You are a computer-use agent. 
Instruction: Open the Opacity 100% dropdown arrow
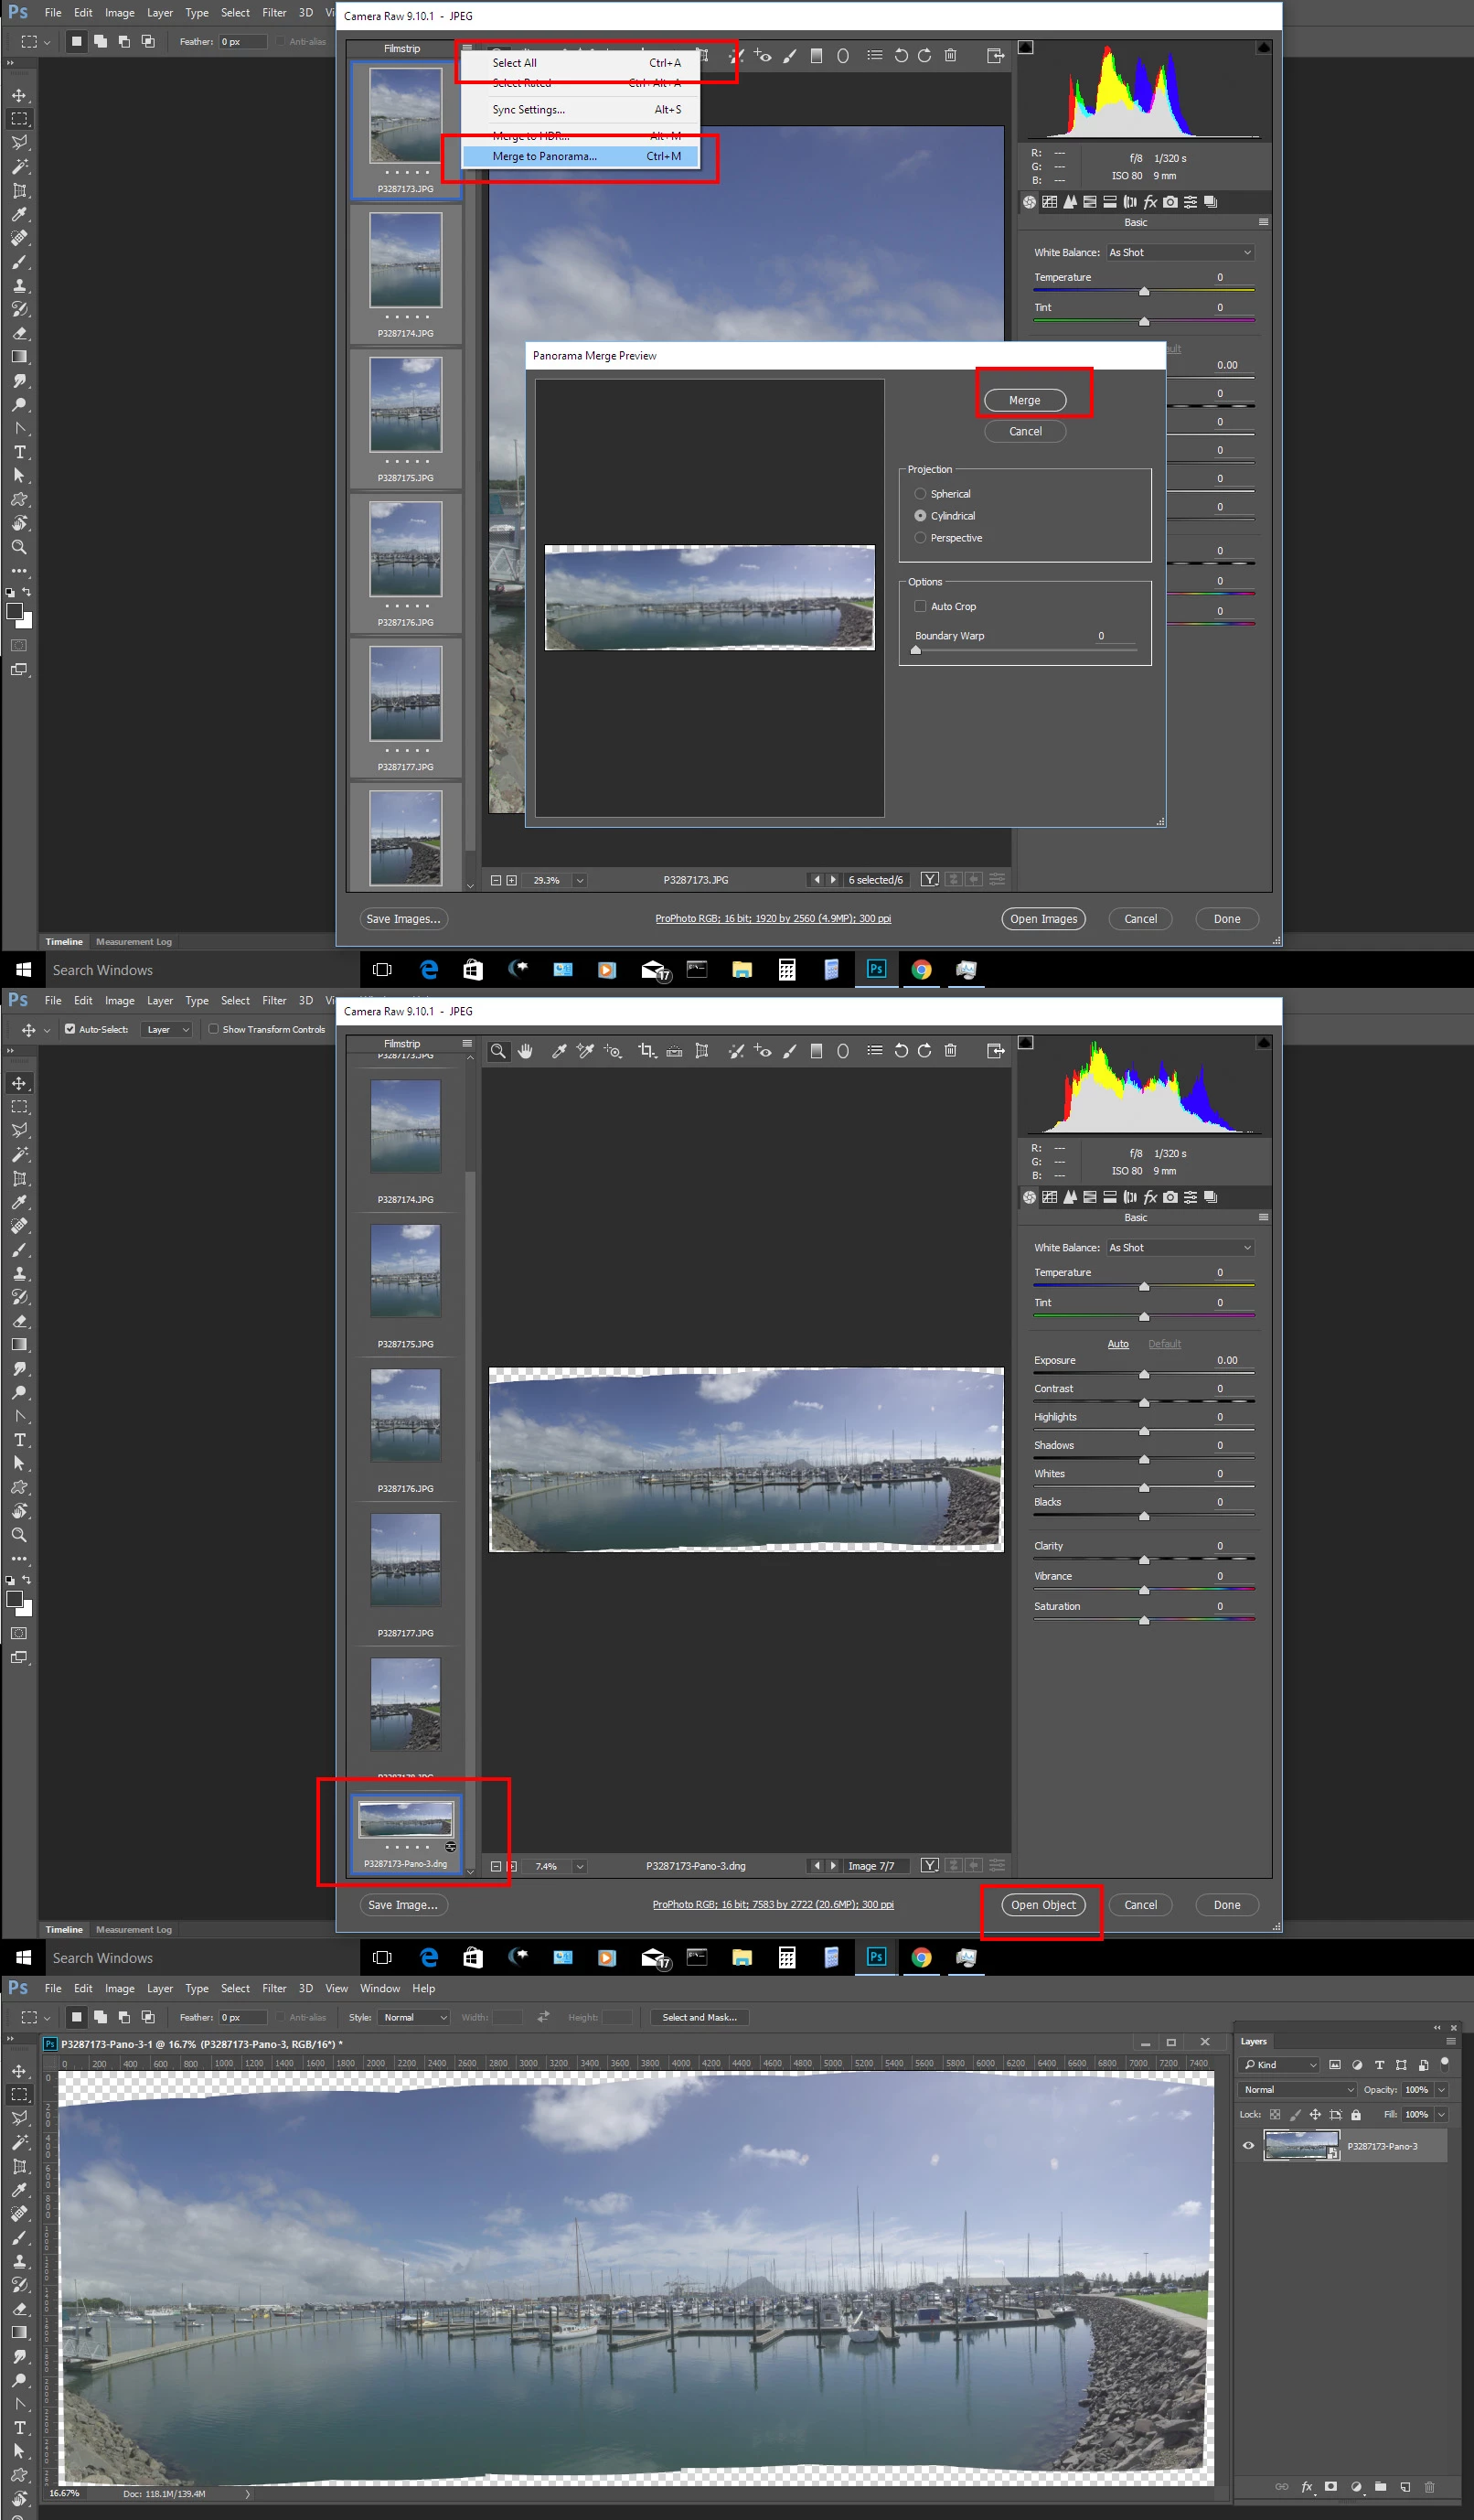(x=1441, y=2089)
